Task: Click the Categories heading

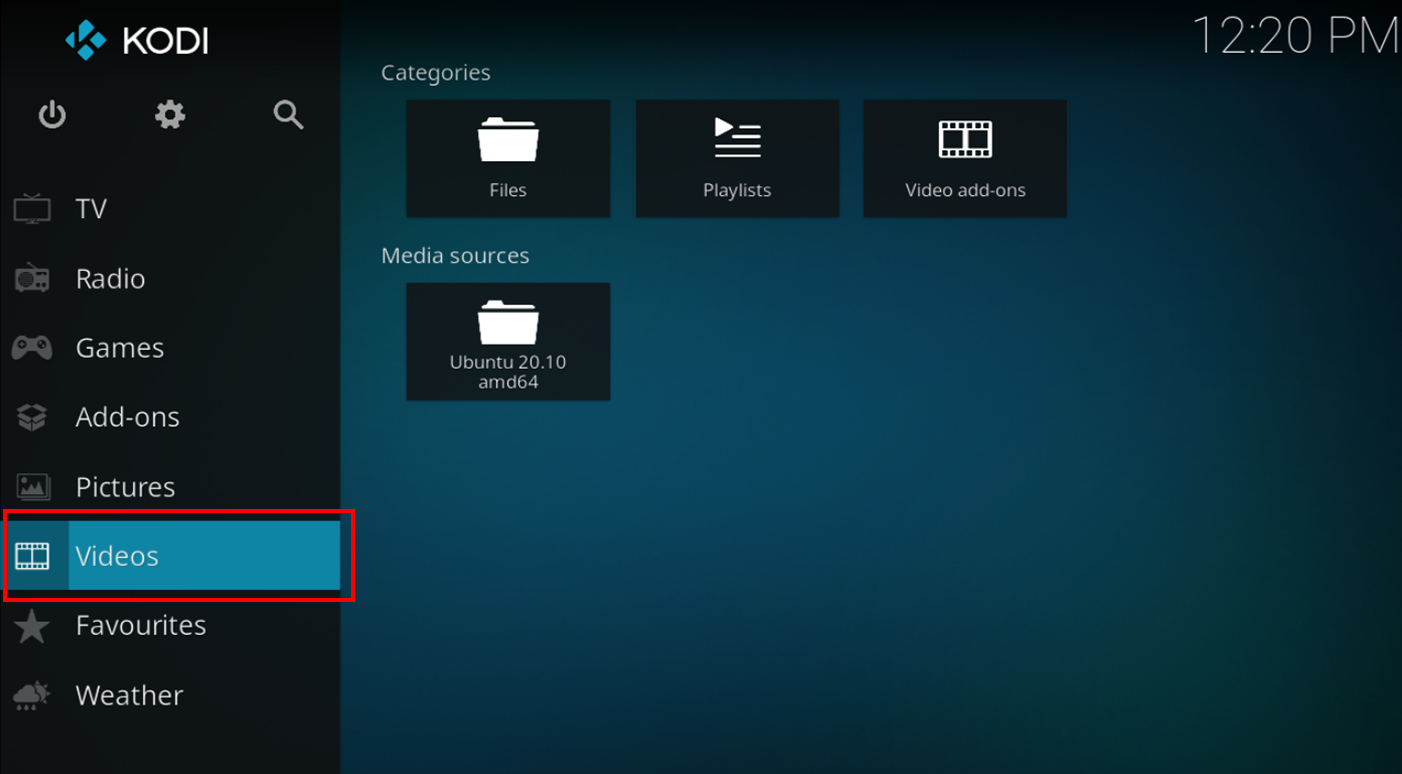Action: click(x=436, y=73)
